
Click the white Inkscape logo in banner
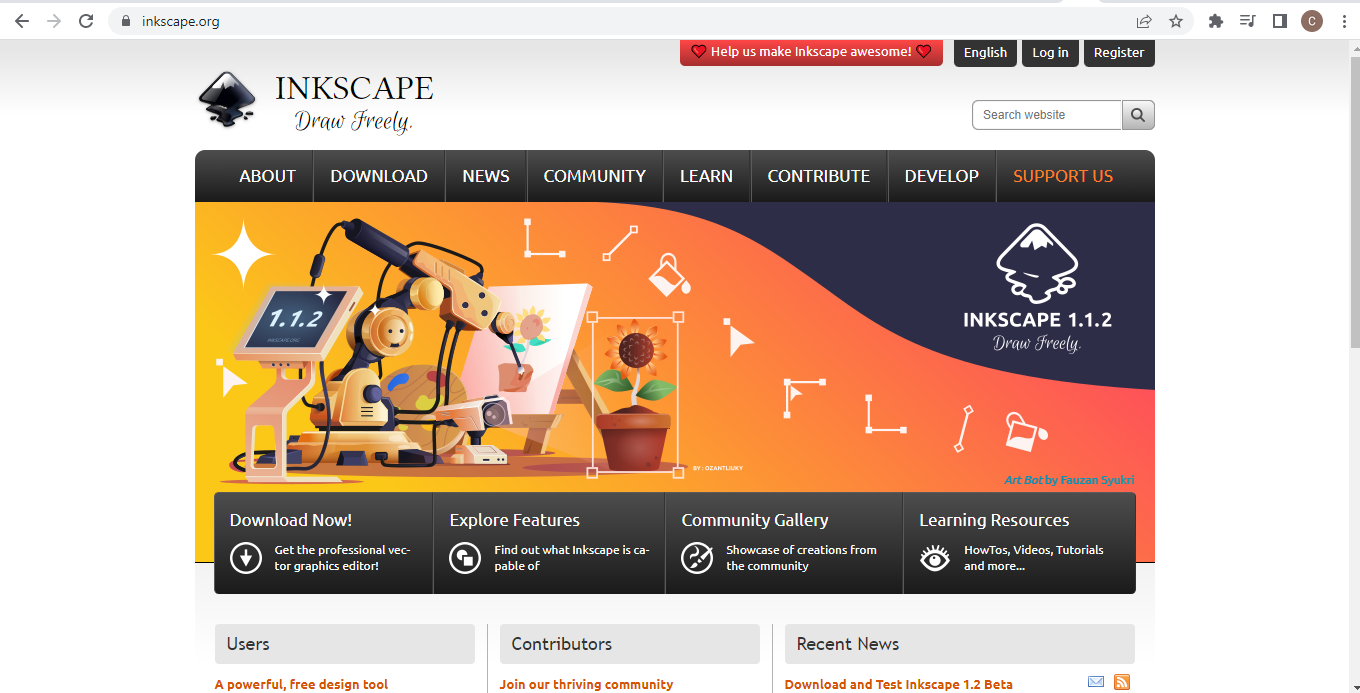point(1037,264)
